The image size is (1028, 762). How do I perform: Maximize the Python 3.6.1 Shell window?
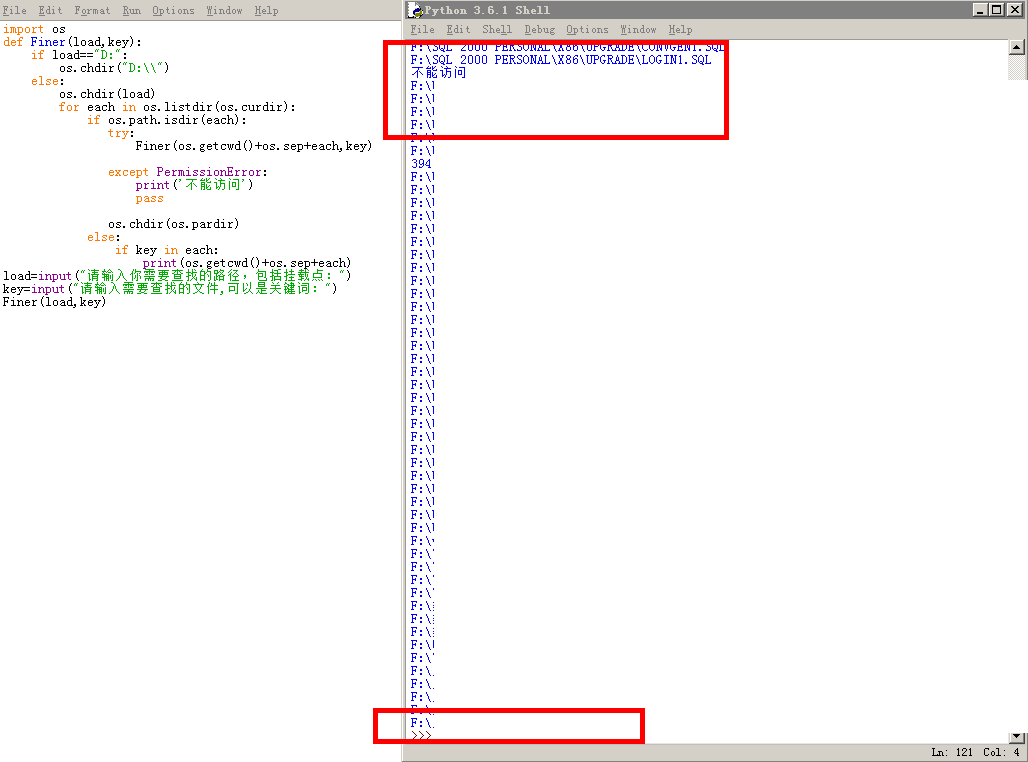pos(997,10)
